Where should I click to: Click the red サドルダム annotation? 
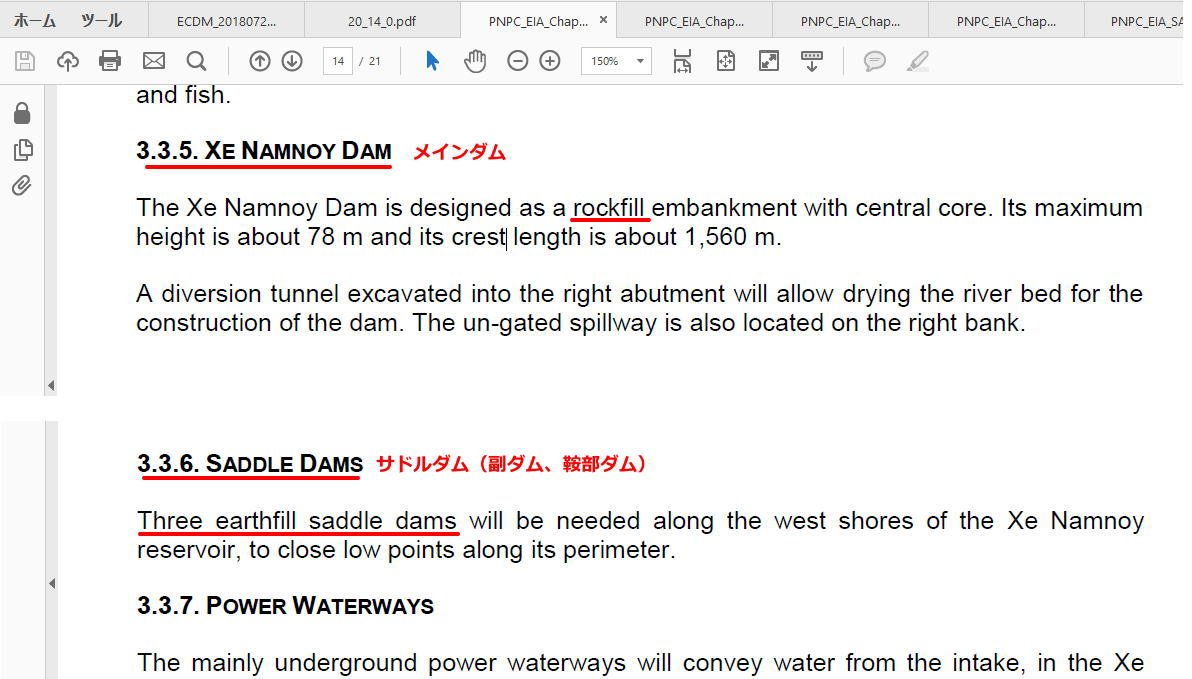point(510,464)
